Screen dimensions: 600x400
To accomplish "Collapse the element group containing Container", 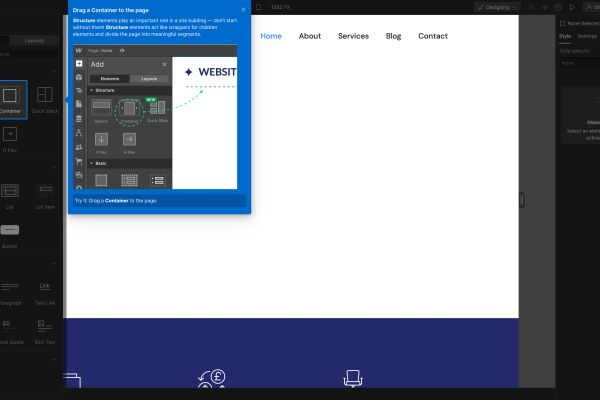I will coord(54,72).
